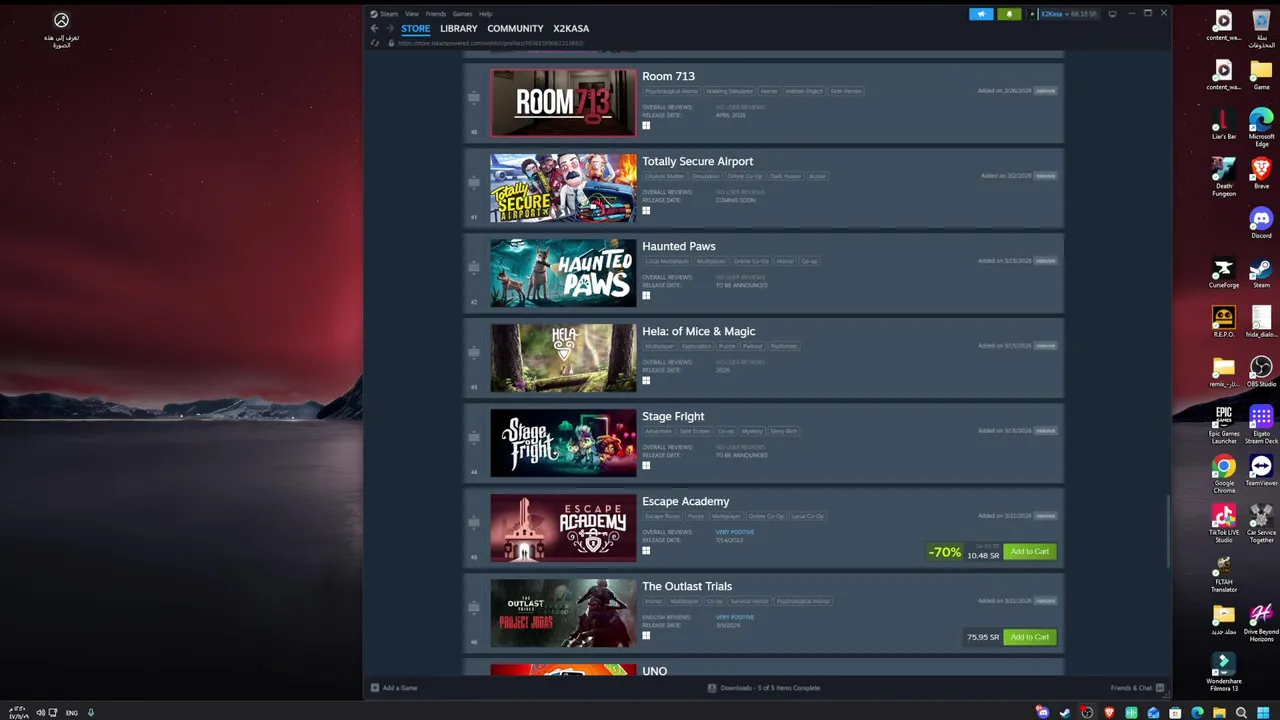Switch to the COMMUNITY tab
1280x720 pixels.
515,29
